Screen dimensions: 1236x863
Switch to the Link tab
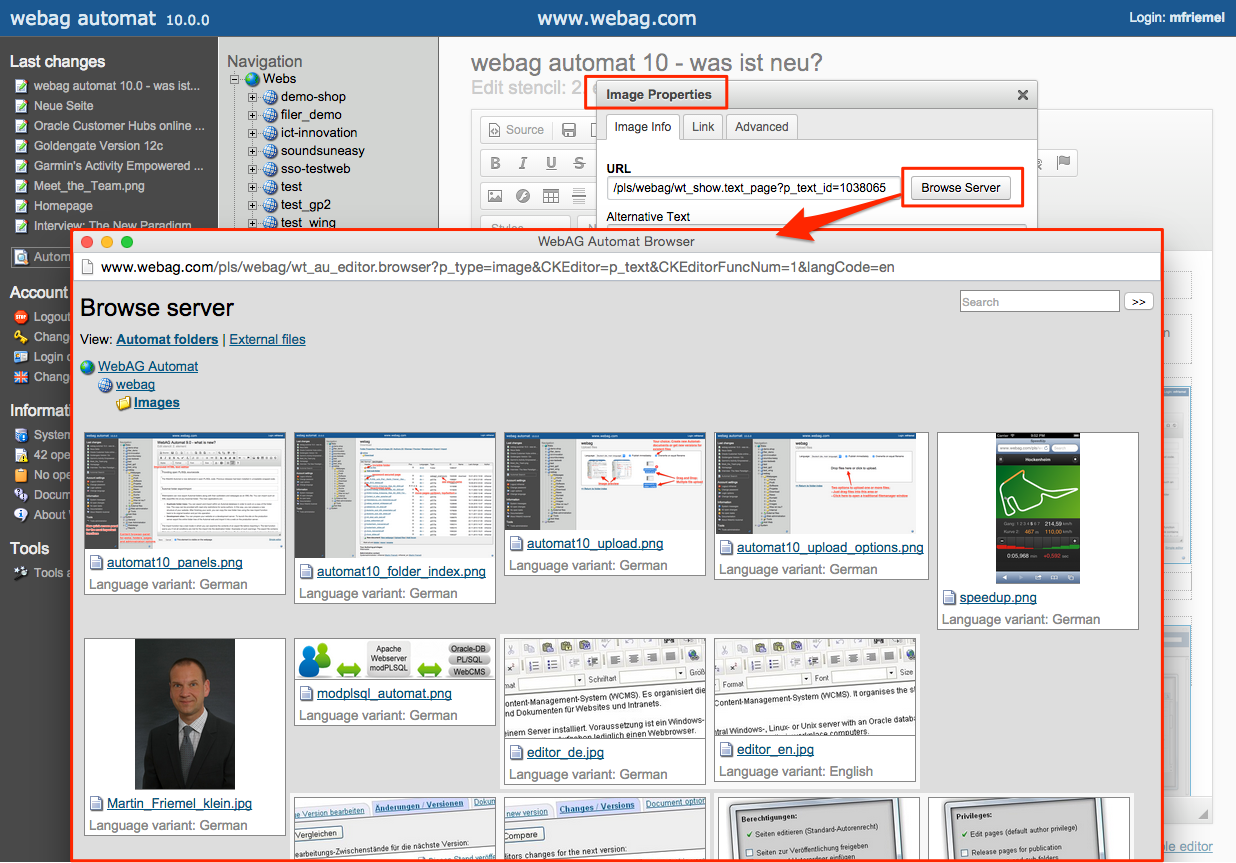point(703,127)
